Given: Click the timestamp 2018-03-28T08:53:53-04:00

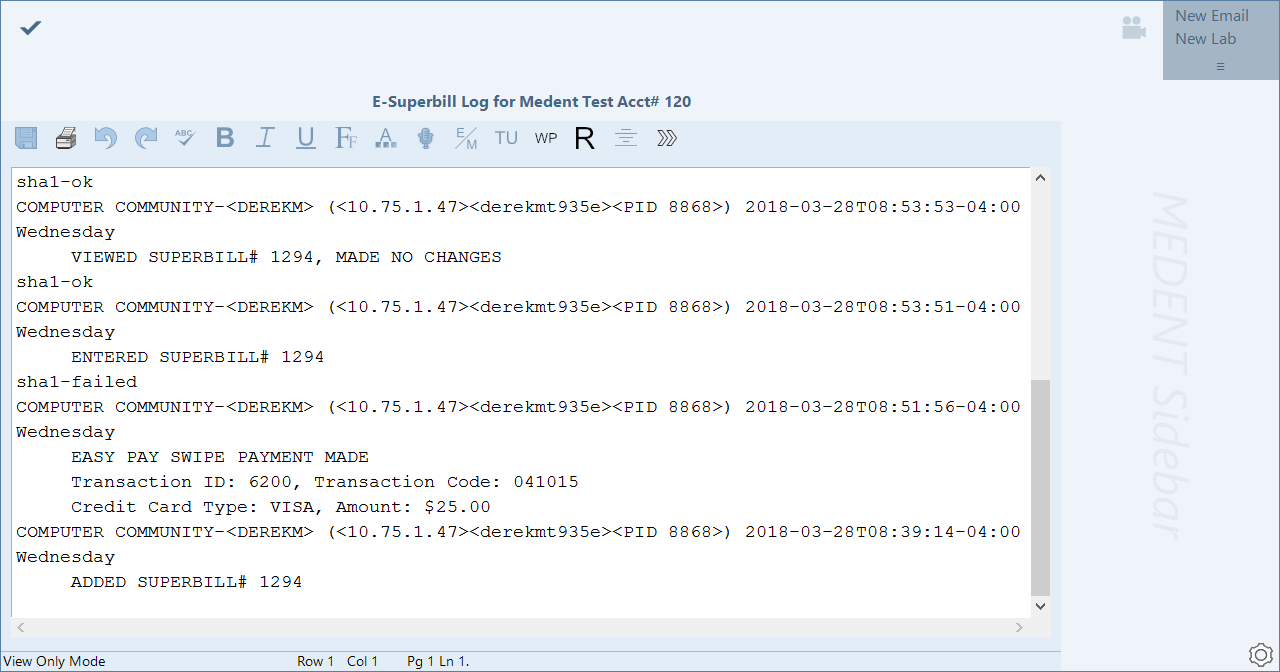Looking at the screenshot, I should (883, 207).
